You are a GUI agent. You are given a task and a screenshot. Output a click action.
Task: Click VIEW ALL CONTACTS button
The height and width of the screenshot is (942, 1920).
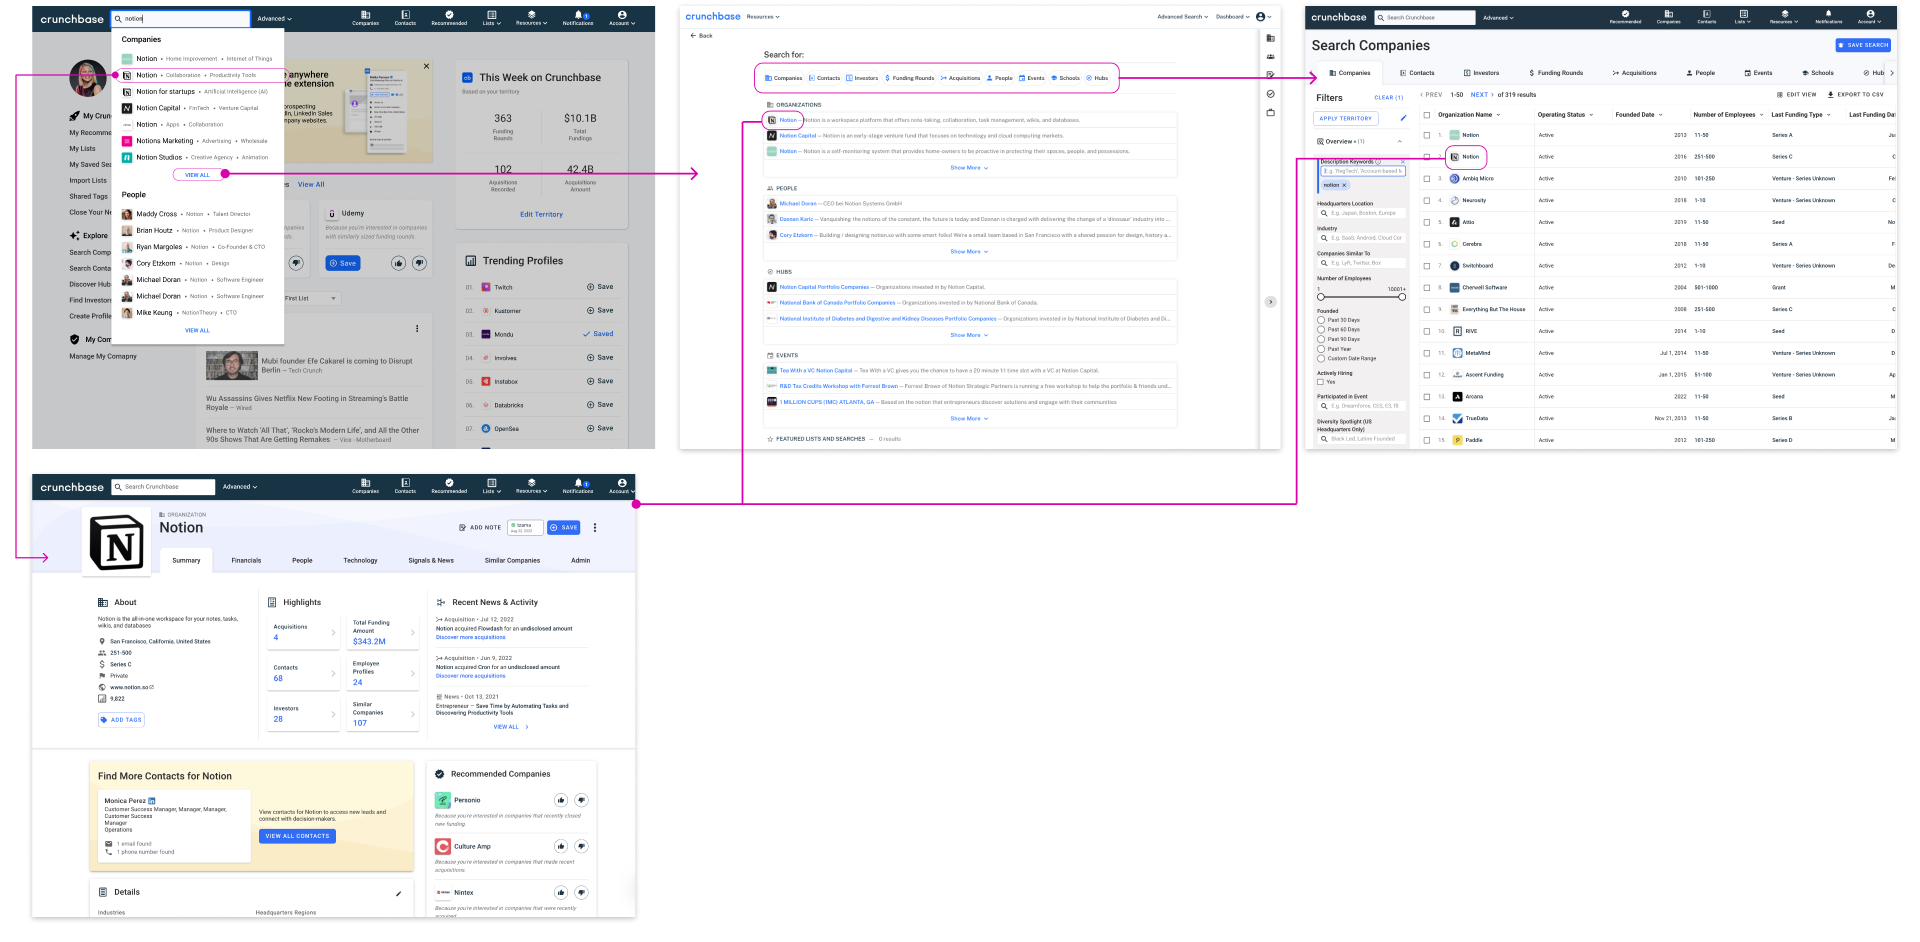click(x=297, y=836)
